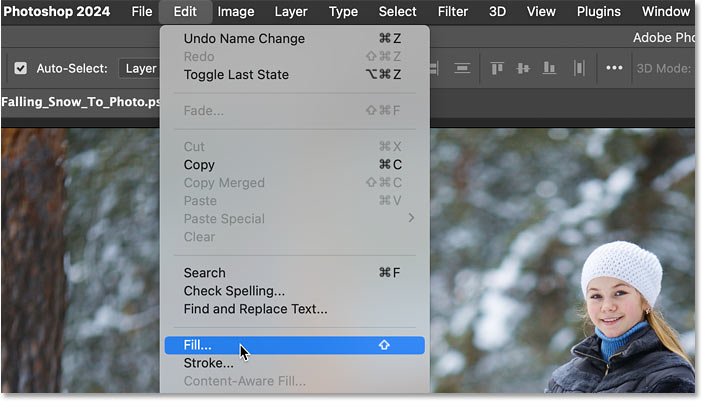Viewport: 703px width, 402px height.
Task: Open Find and Replace Text...
Action: pyautogui.click(x=255, y=309)
